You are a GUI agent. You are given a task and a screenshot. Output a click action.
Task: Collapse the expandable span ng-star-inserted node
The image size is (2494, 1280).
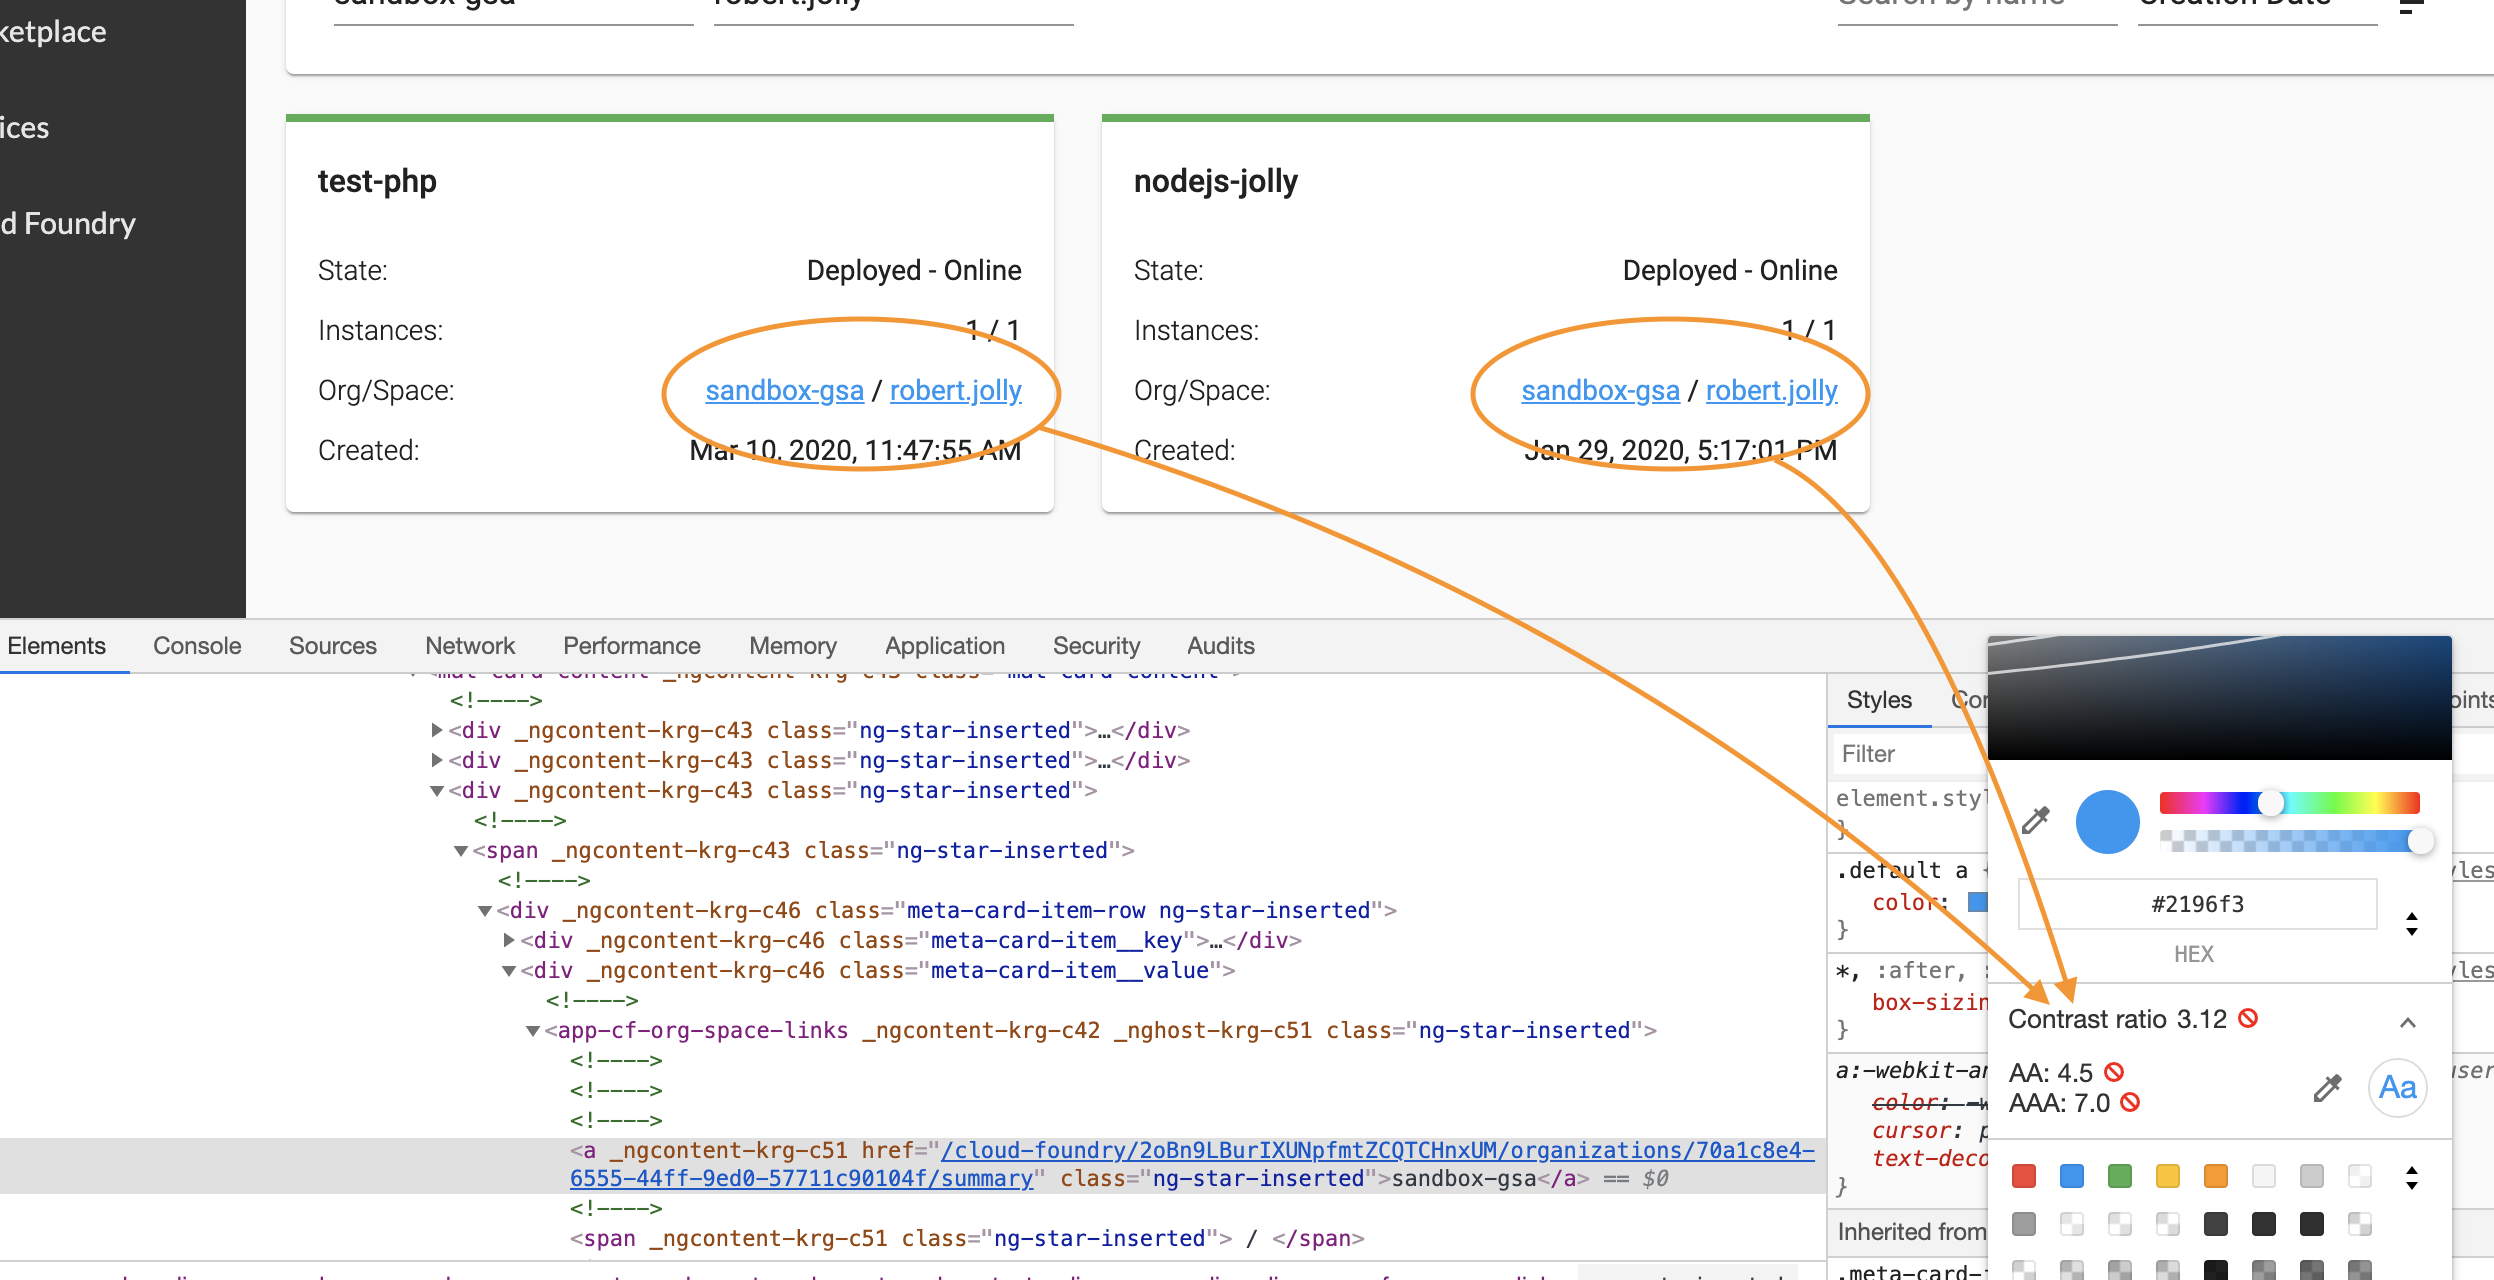(x=461, y=851)
